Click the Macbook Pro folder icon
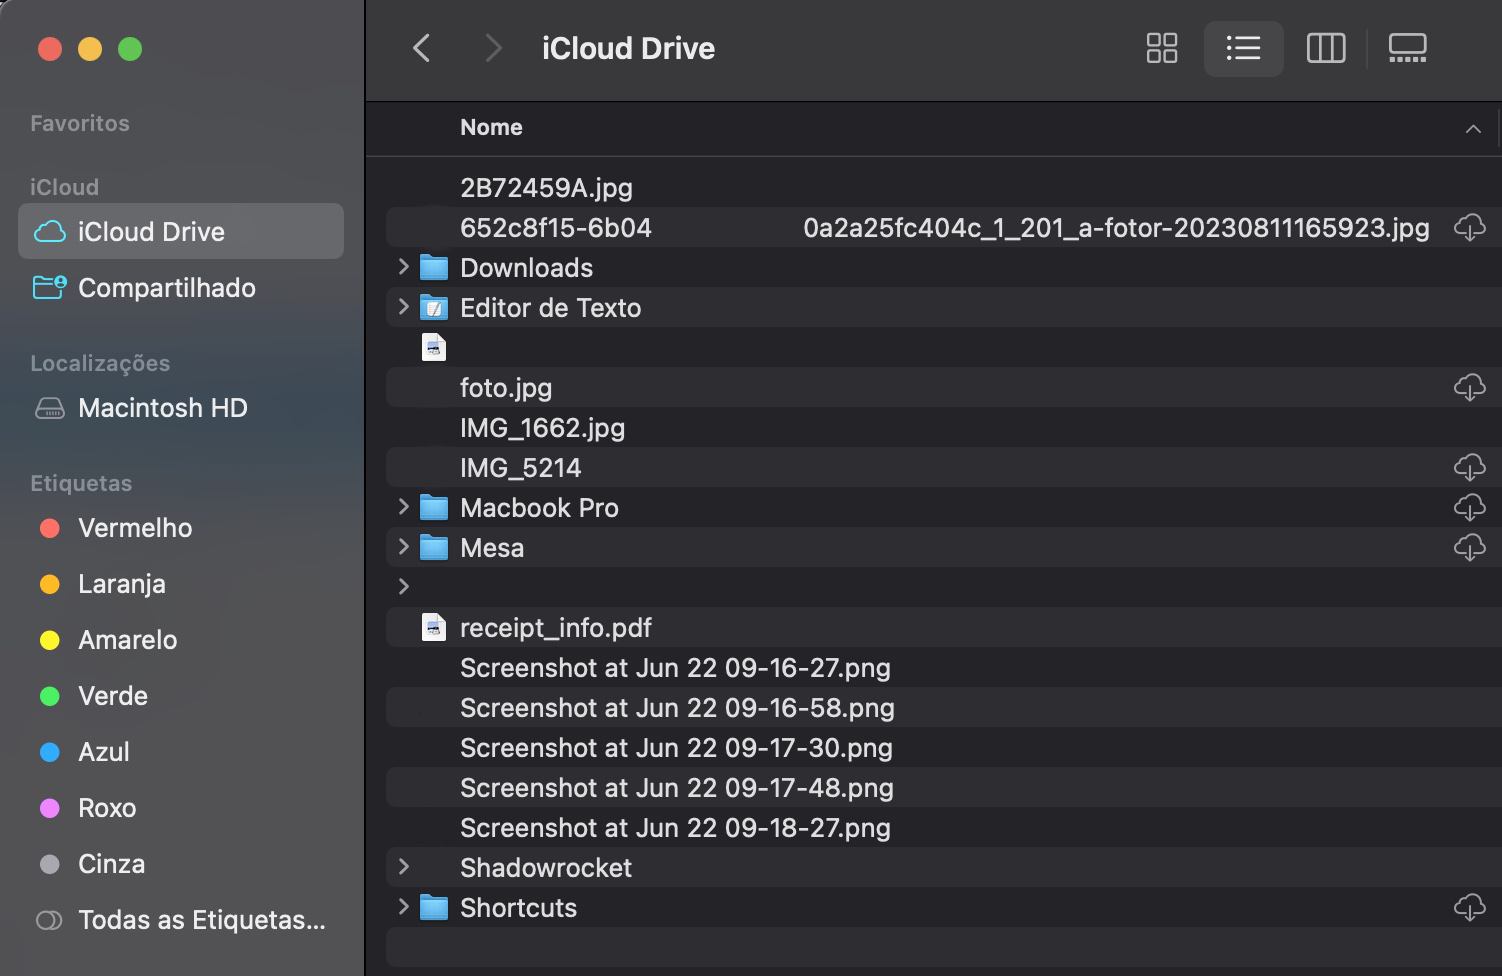 click(434, 508)
